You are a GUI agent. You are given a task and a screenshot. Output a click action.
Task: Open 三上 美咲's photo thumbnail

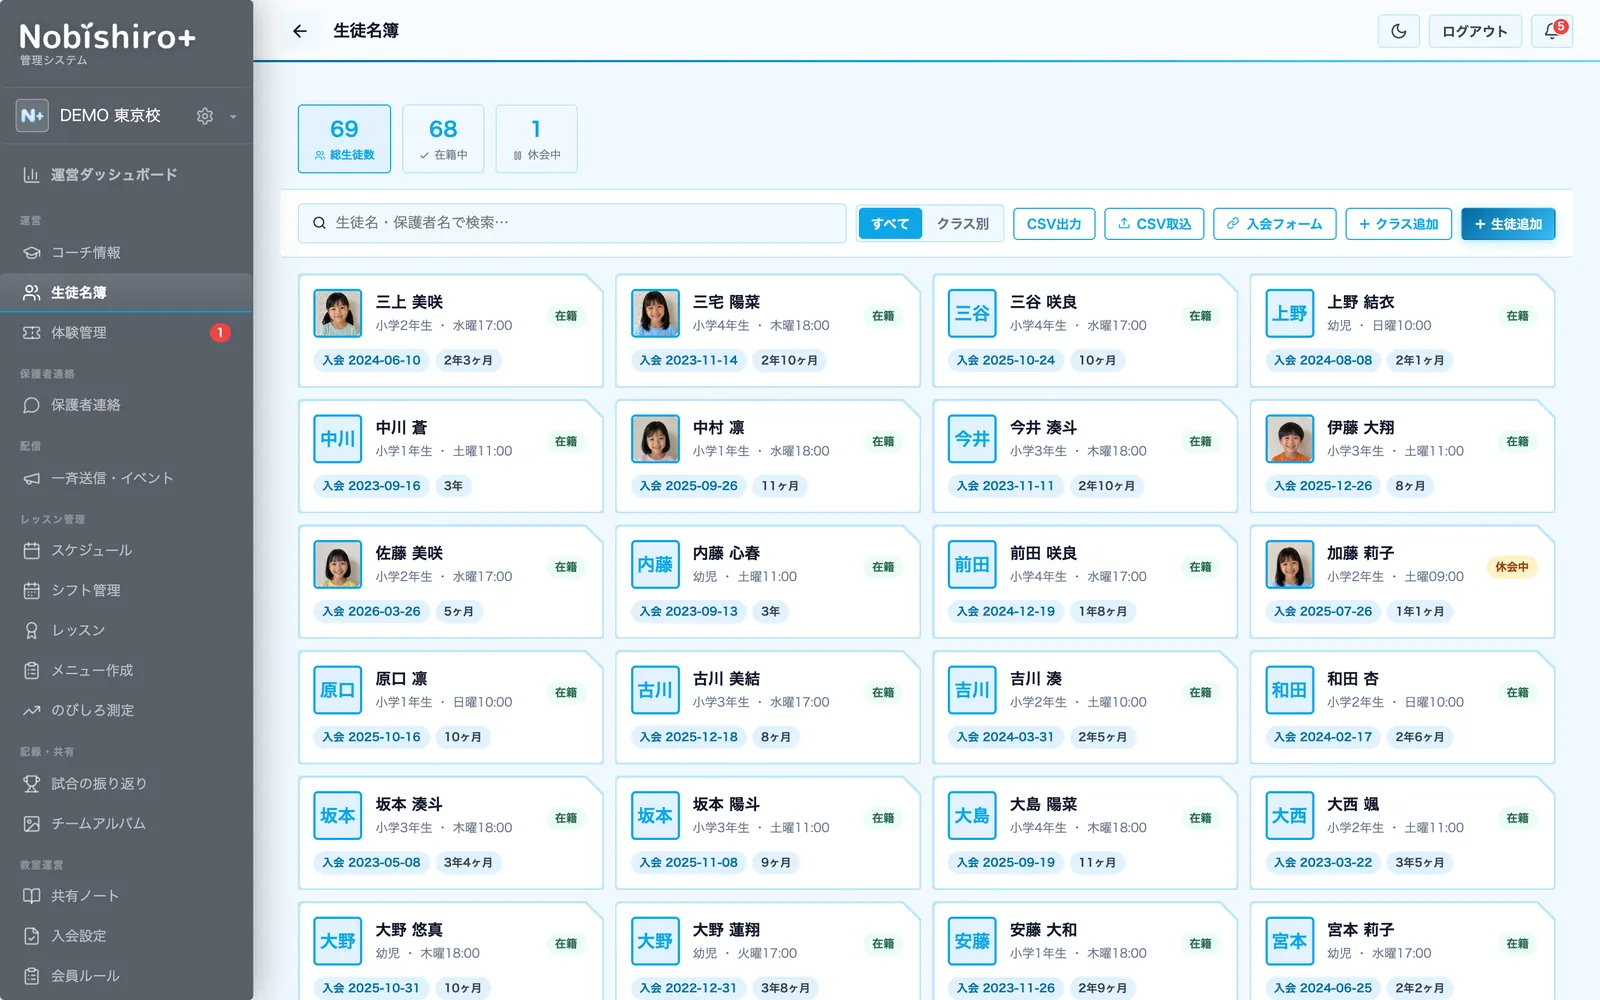tap(338, 313)
